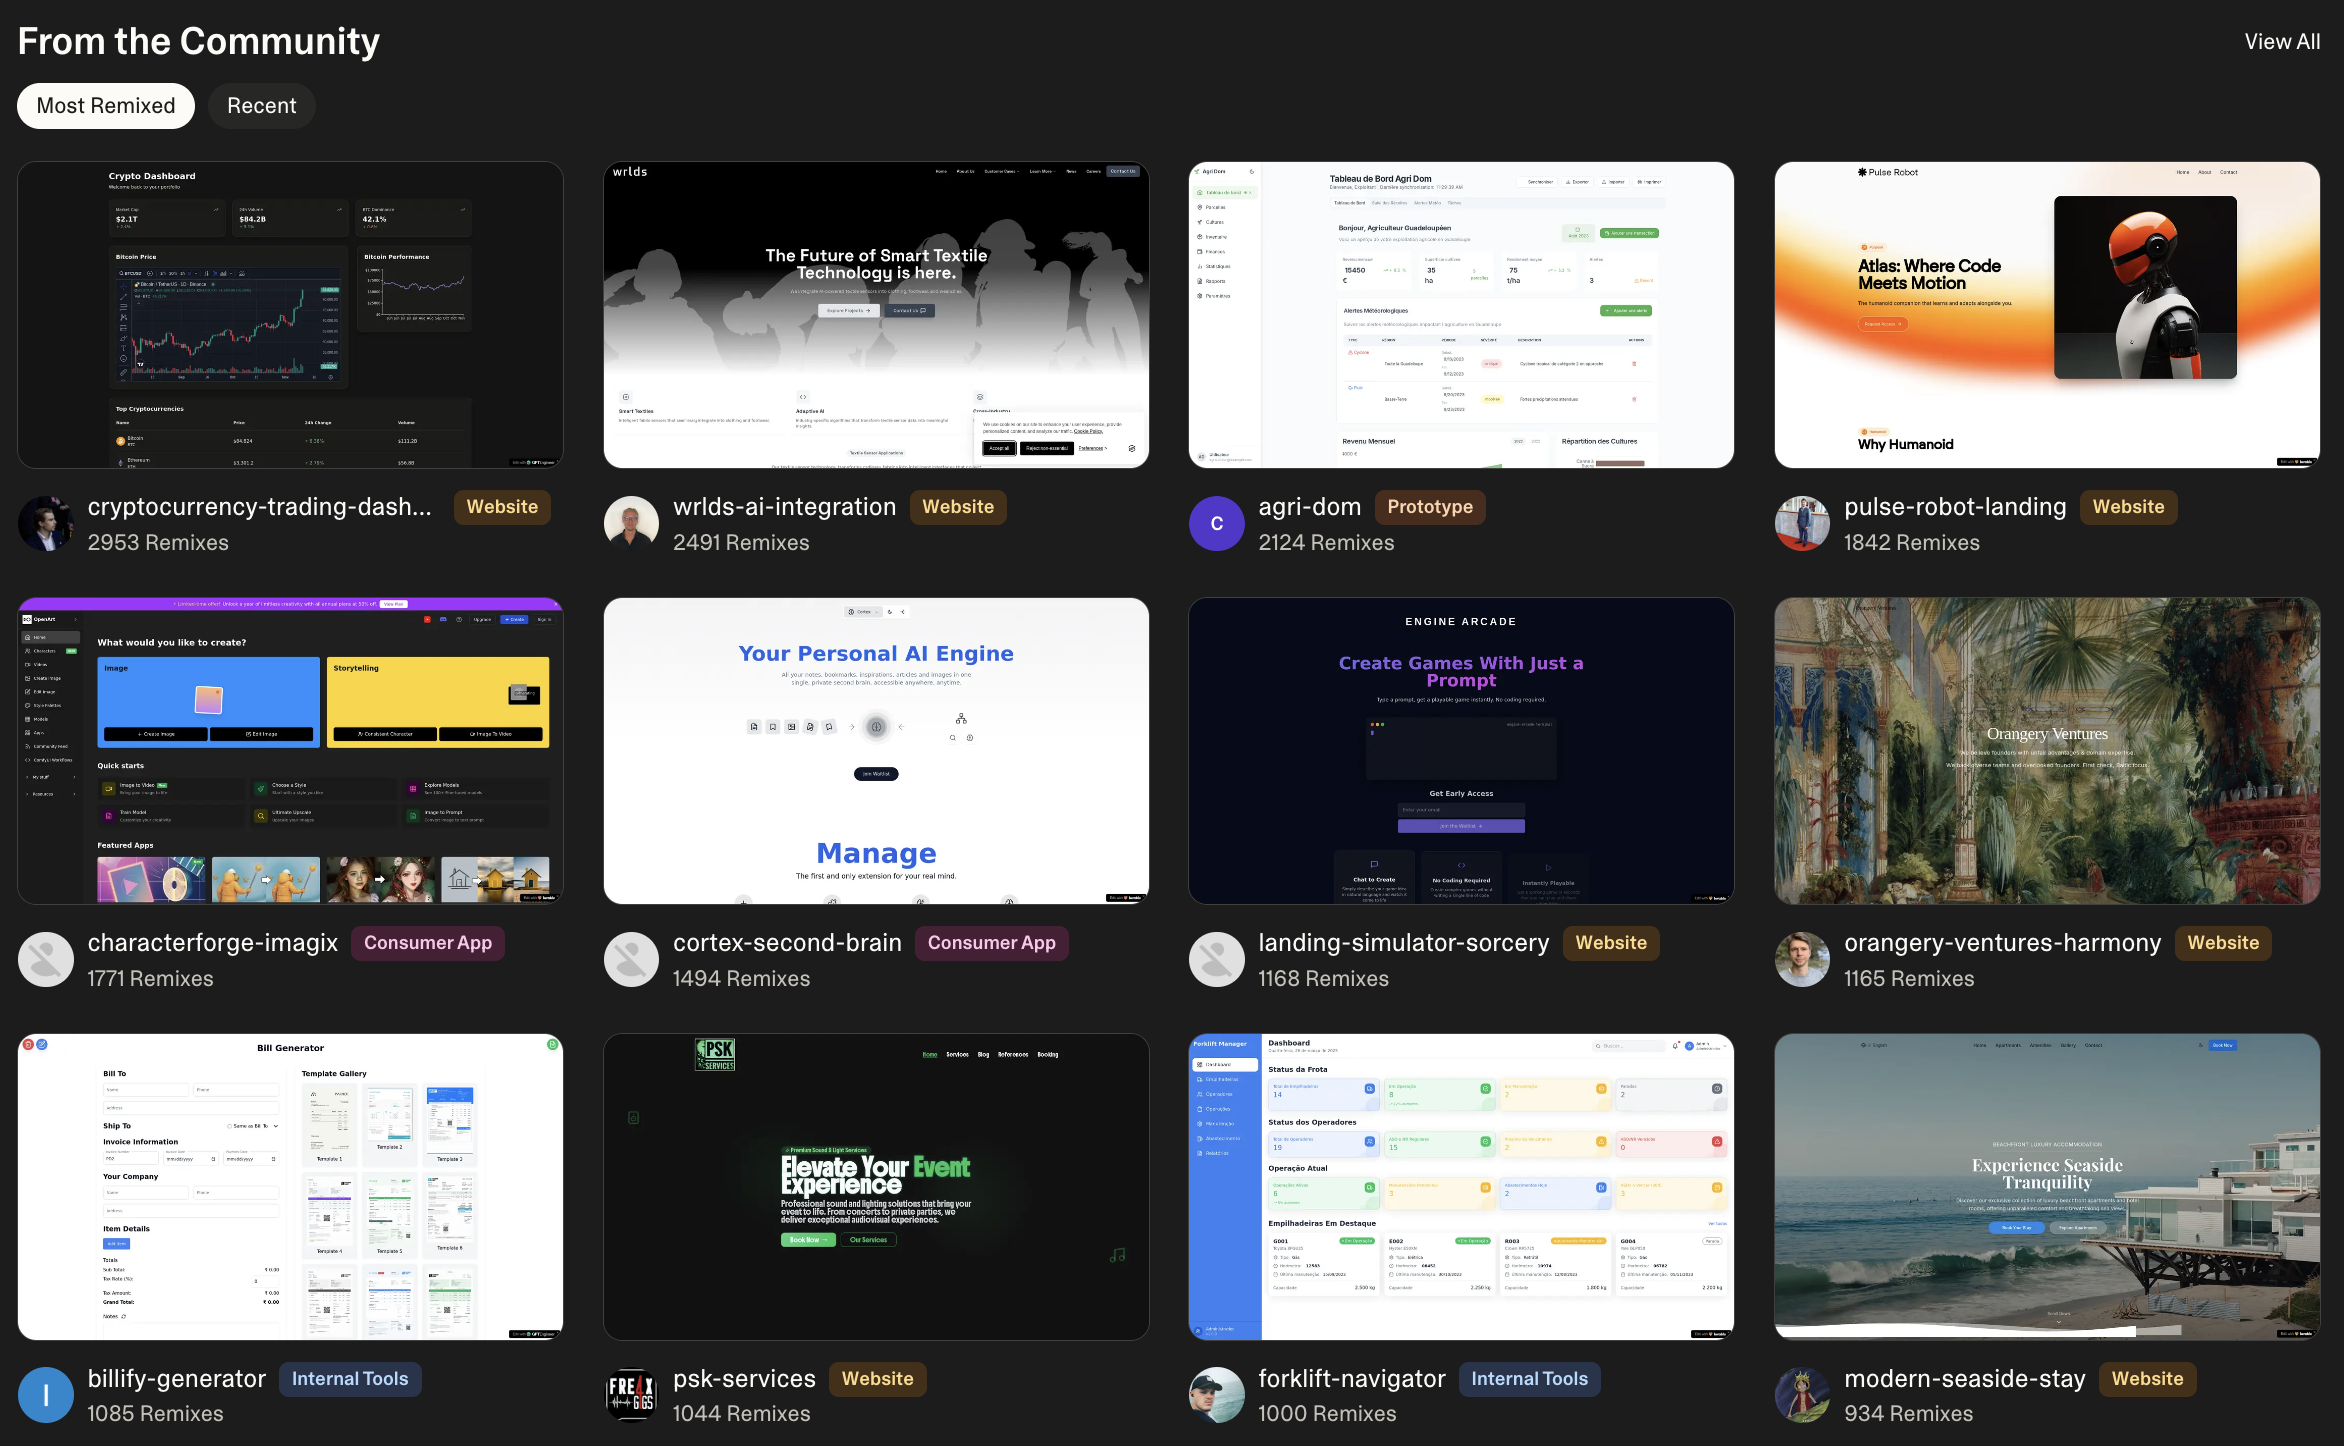Click the Prototype tag on agri-dom

click(x=1429, y=507)
